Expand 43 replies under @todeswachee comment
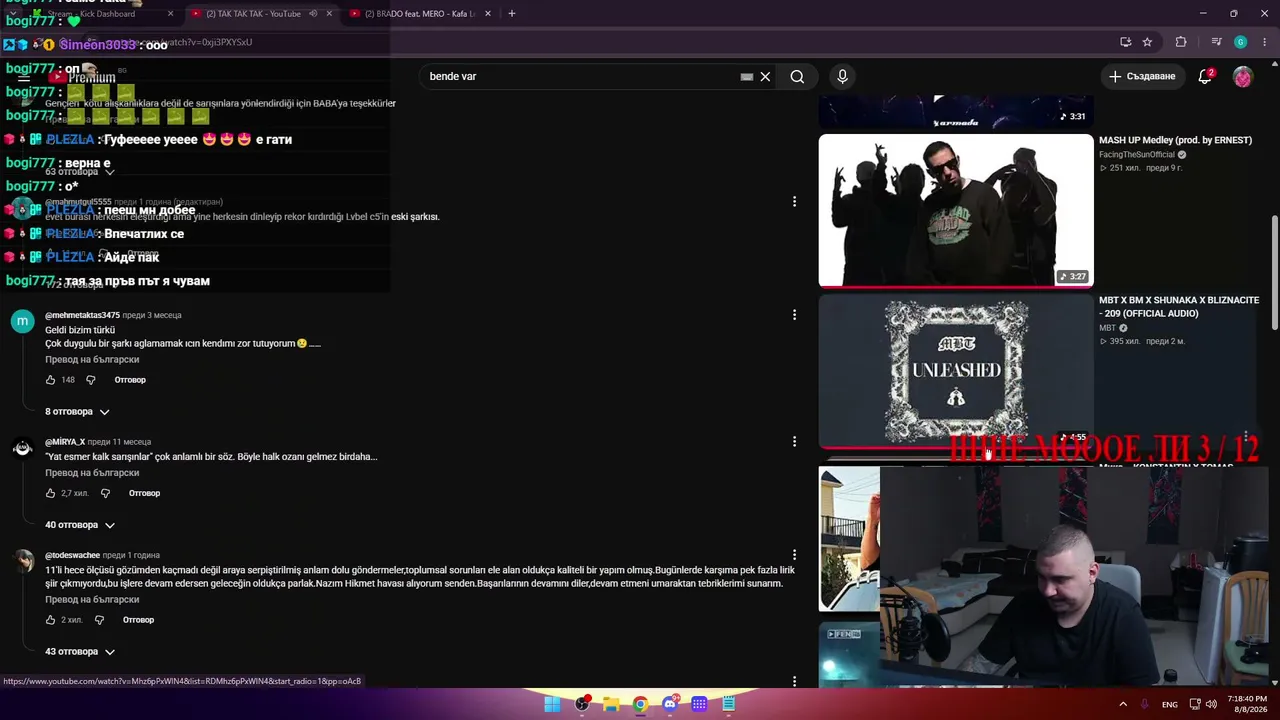Viewport: 1280px width, 720px height. (80, 652)
